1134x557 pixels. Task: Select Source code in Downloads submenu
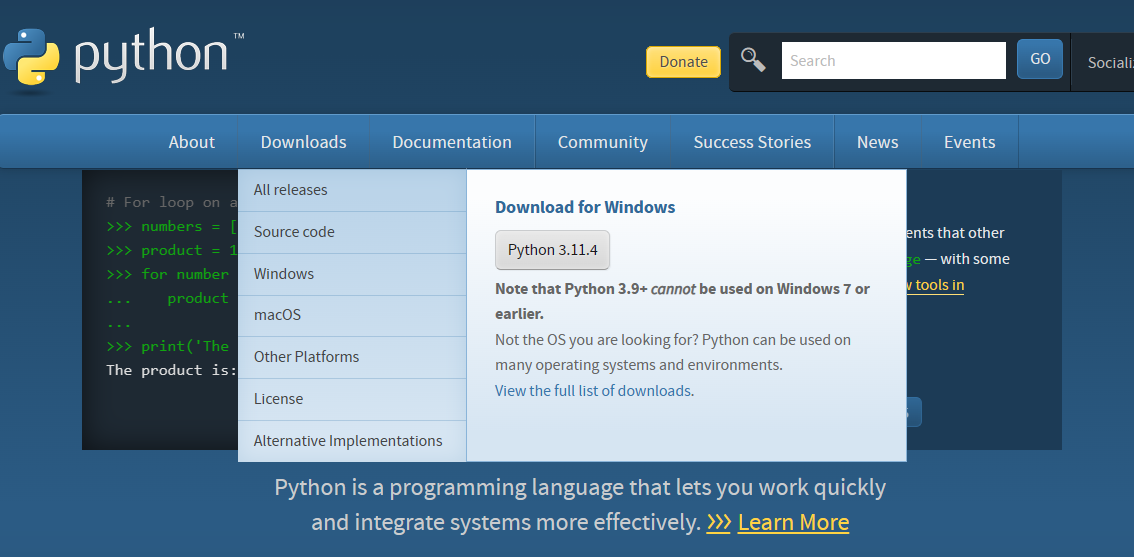coord(352,232)
